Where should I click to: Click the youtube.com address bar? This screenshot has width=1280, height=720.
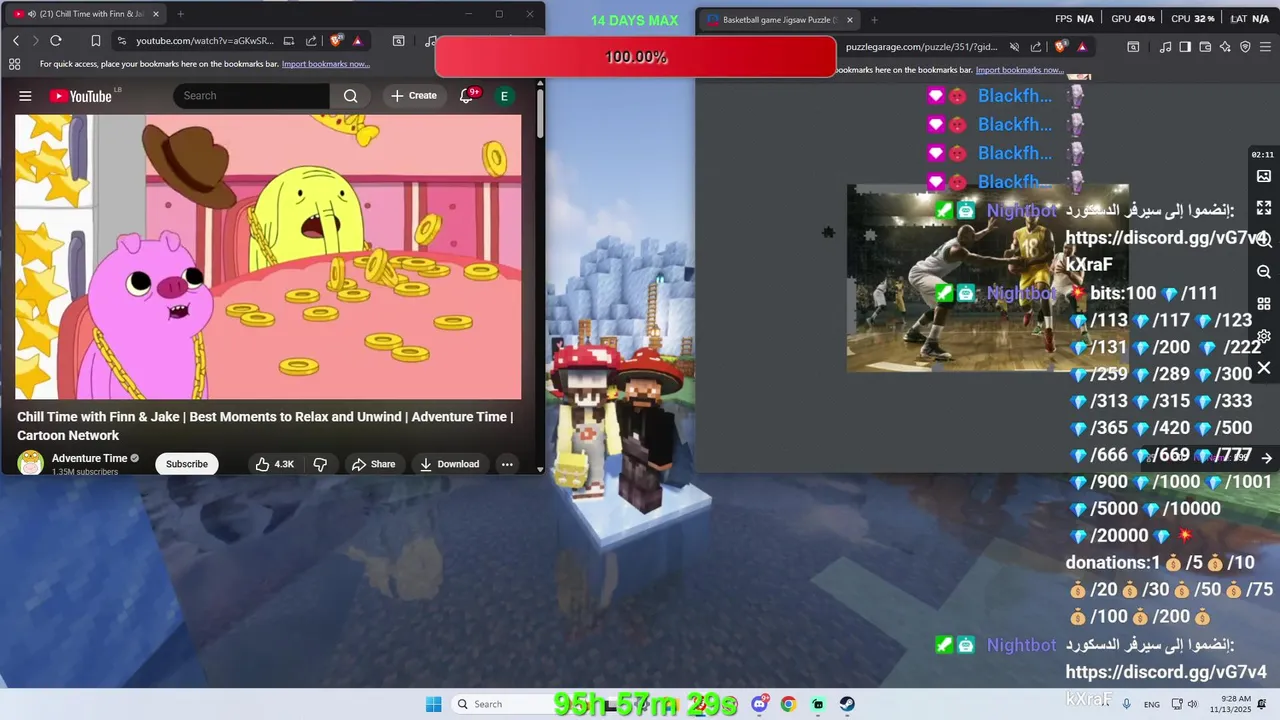pos(205,41)
